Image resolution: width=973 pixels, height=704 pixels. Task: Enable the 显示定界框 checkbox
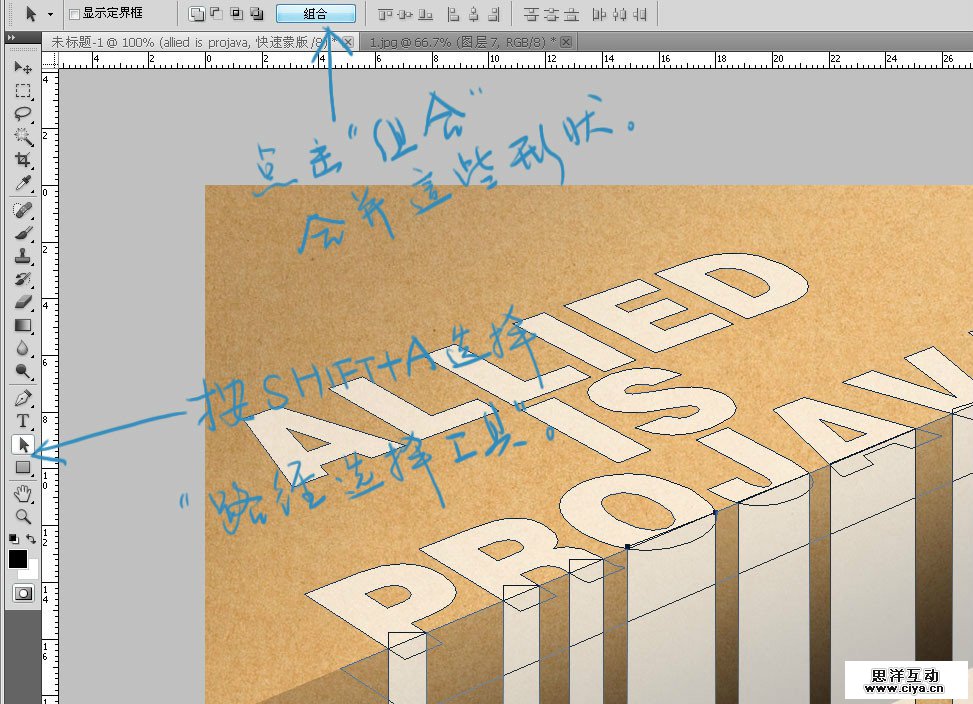[74, 14]
